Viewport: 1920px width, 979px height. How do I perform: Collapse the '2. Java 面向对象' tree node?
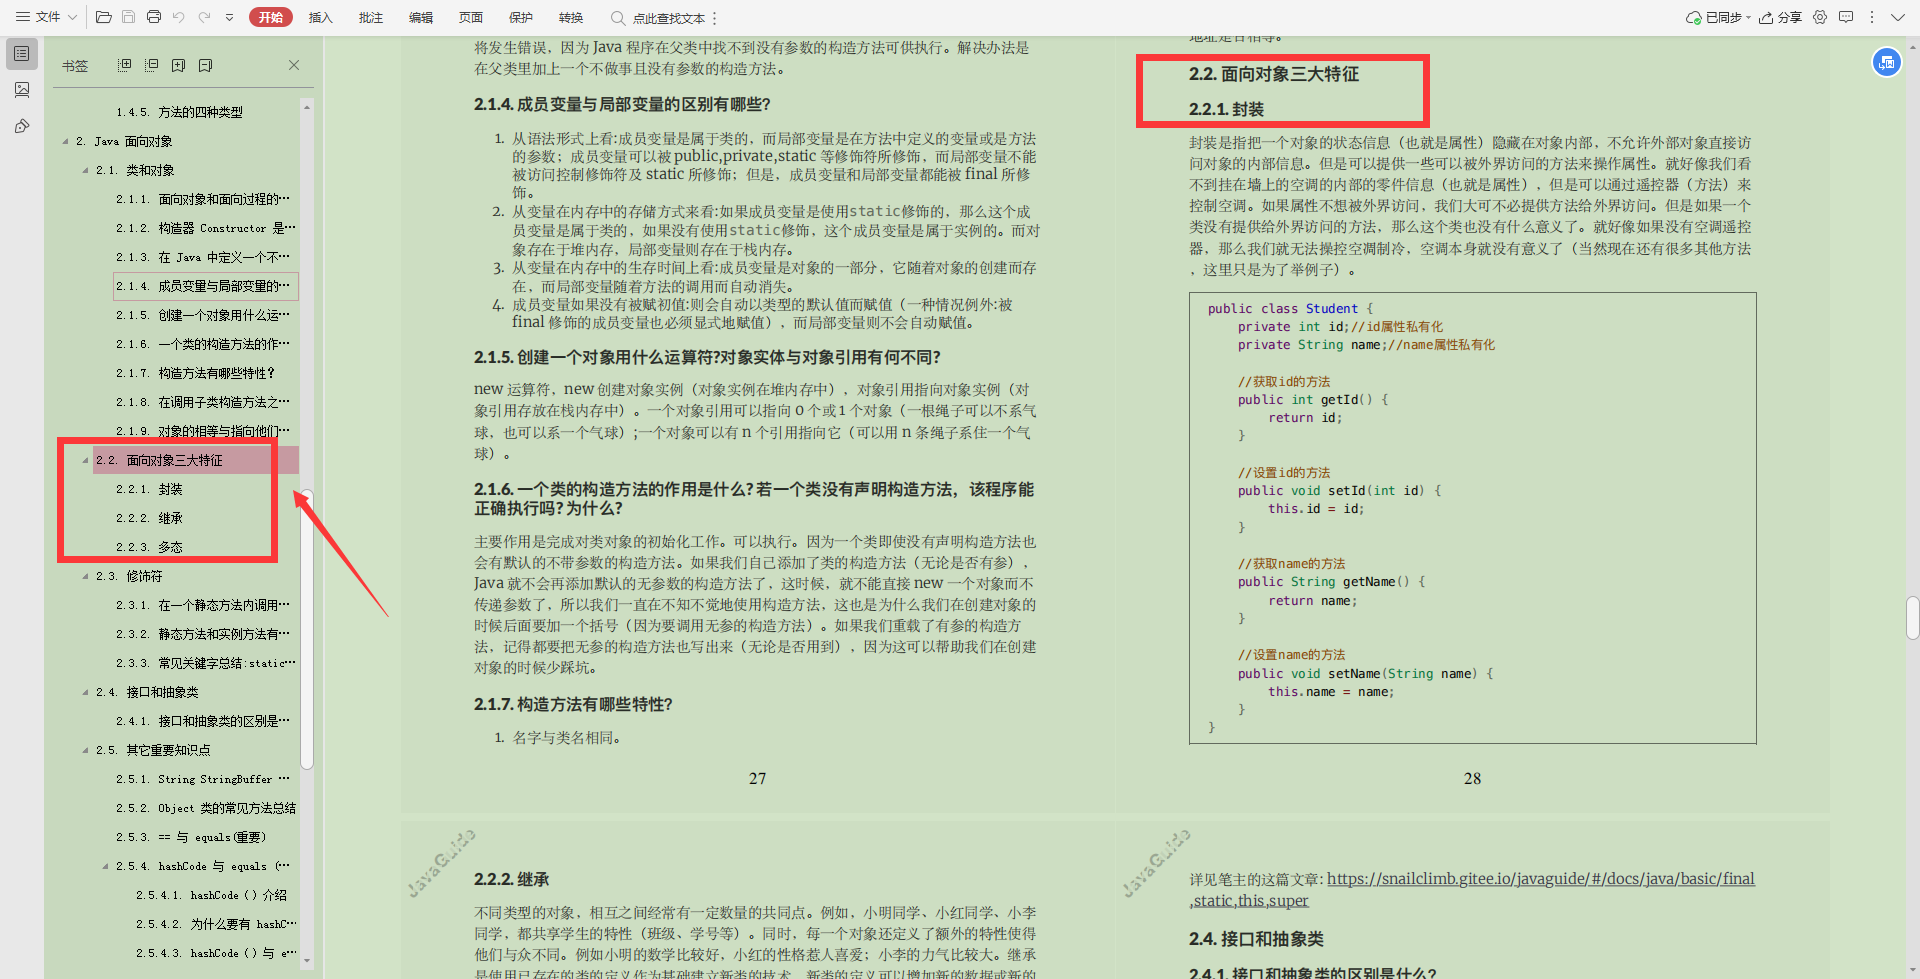click(66, 141)
